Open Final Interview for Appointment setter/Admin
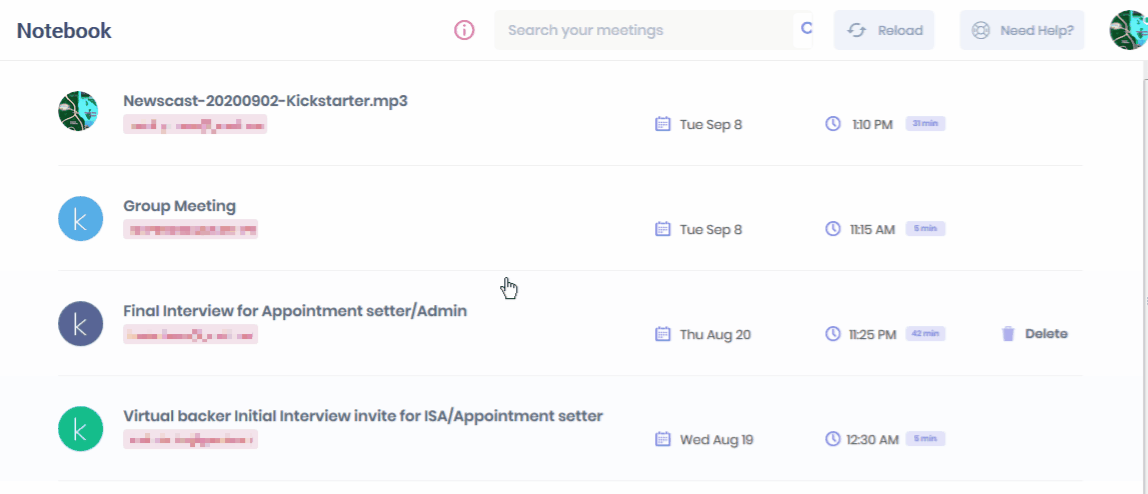This screenshot has width=1148, height=494. 295,311
